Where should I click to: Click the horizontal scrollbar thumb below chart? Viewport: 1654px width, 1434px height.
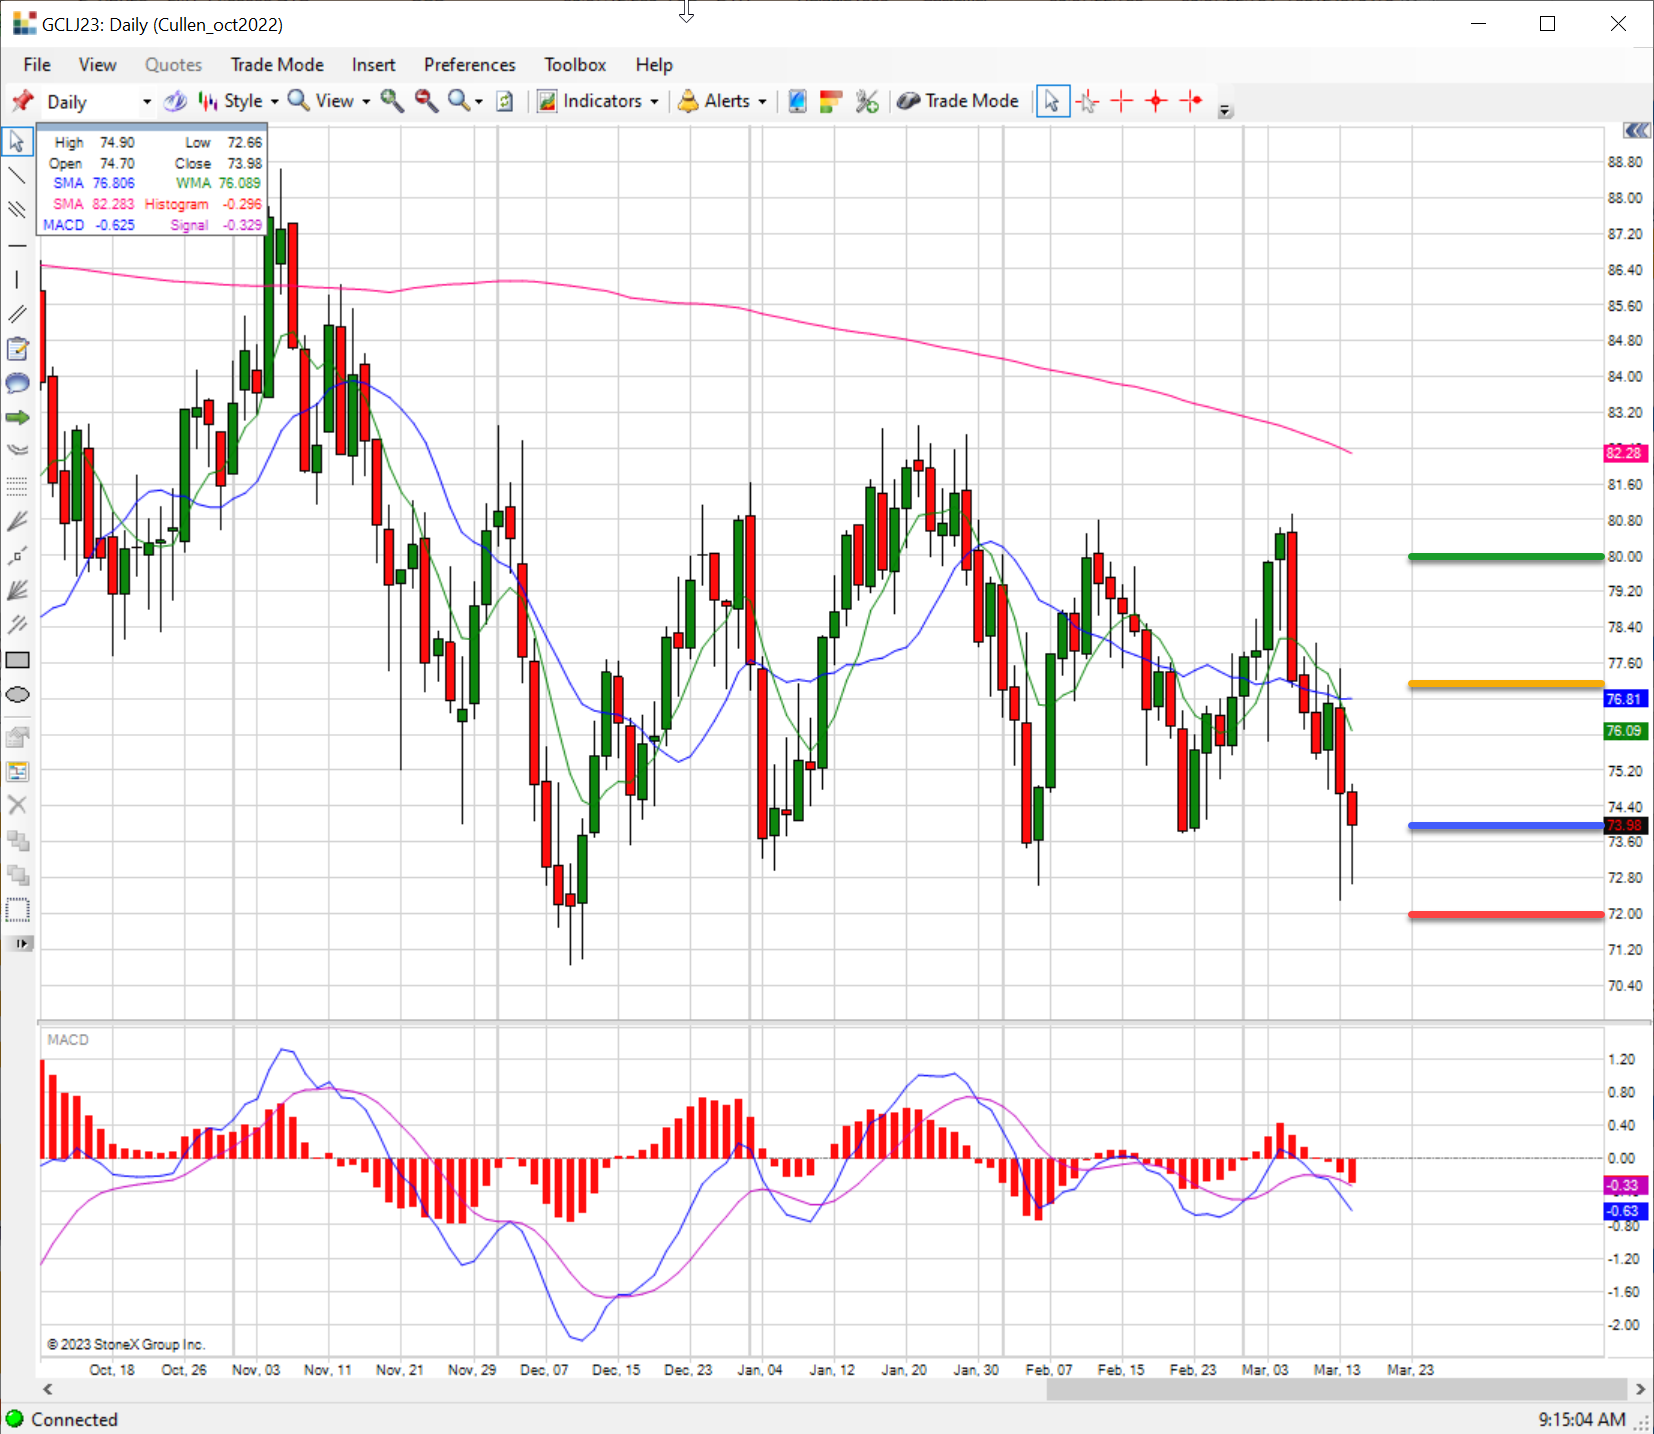point(1337,1389)
